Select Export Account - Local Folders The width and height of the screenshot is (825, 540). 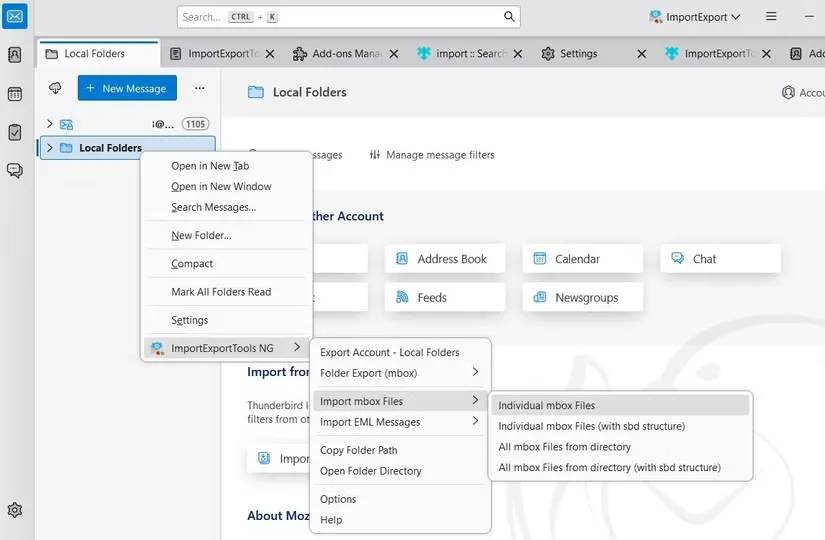click(x=400, y=352)
